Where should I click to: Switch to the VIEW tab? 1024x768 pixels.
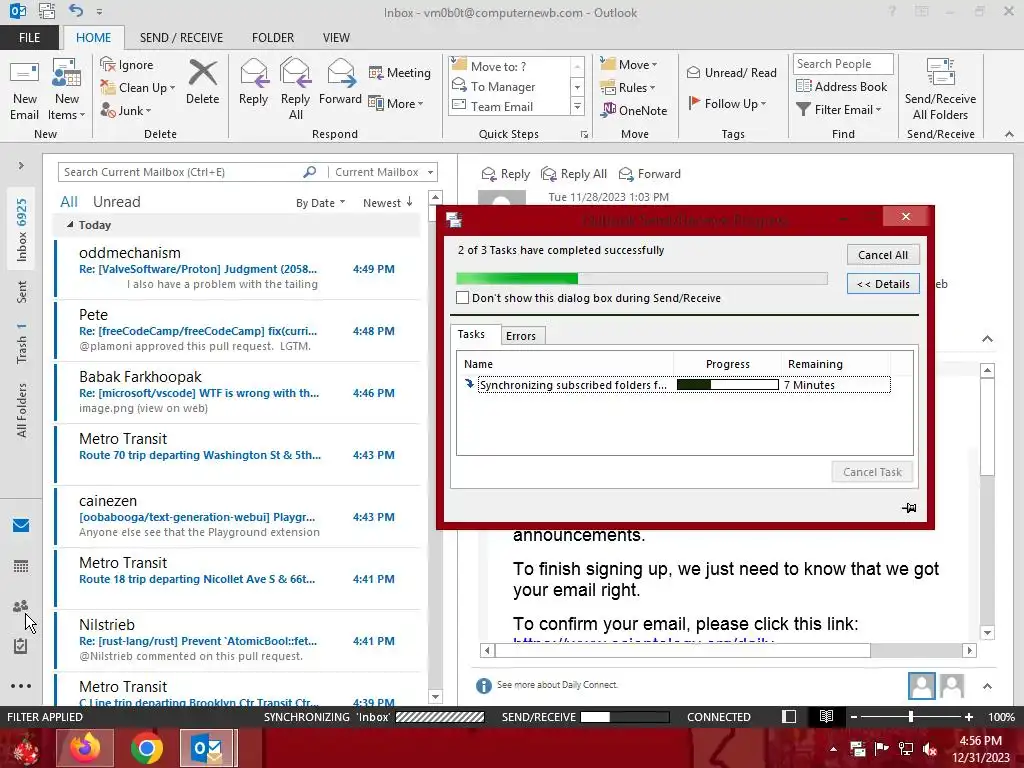click(336, 38)
